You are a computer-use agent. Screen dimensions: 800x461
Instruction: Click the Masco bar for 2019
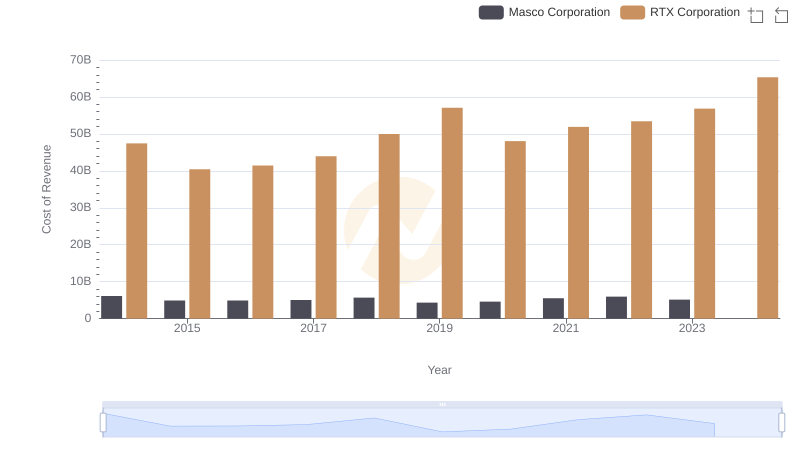tap(427, 311)
